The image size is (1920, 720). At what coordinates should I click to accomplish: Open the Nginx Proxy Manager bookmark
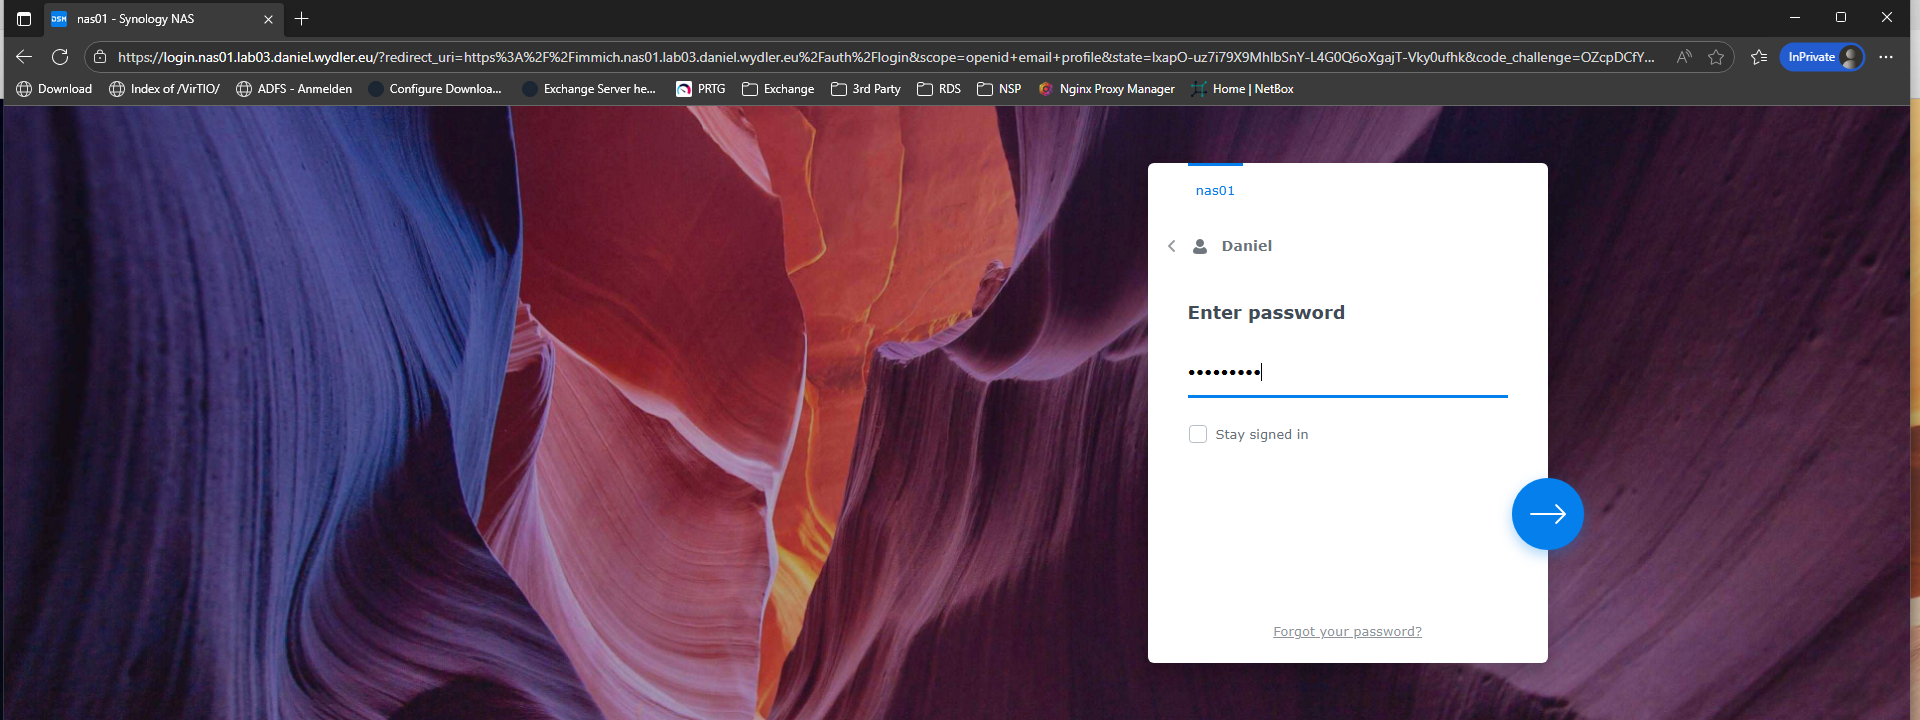[x=1107, y=89]
